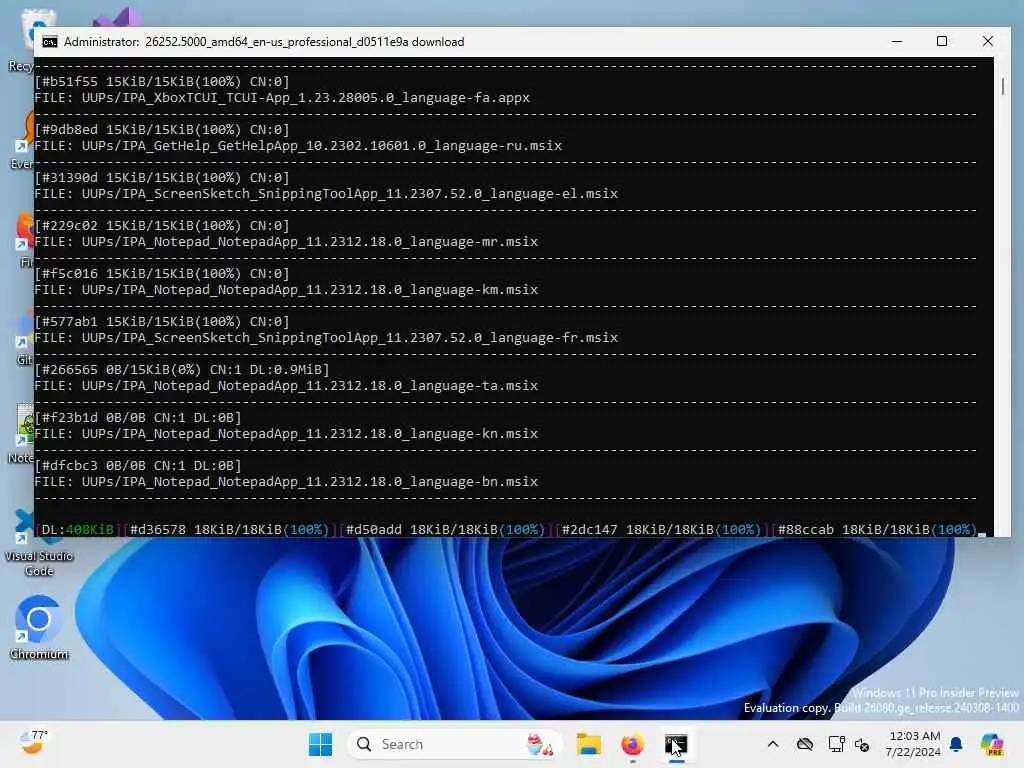Click #2dc147 18KiB status entry
Viewport: 1024px width, 768px height.
(661, 530)
